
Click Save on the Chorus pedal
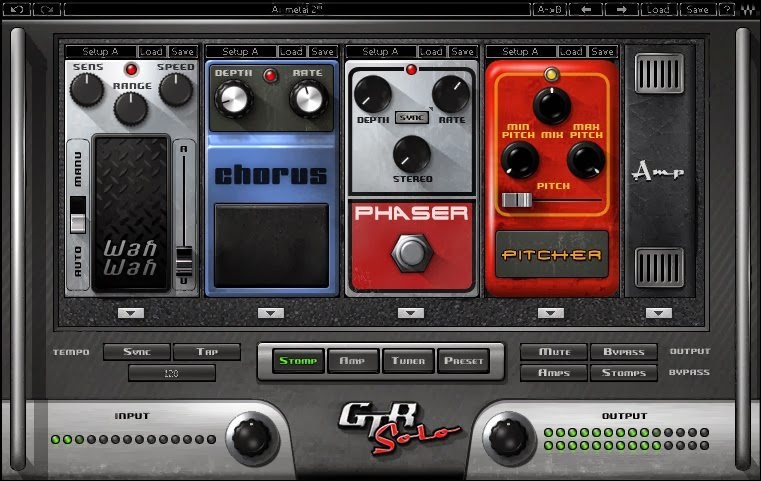[x=322, y=51]
